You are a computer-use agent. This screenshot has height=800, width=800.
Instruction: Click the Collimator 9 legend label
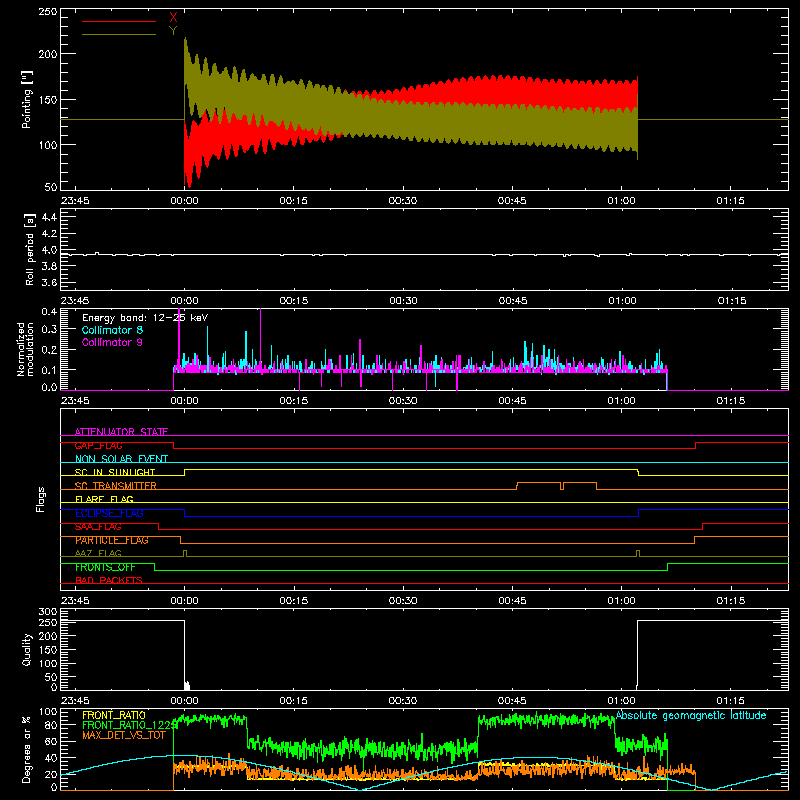tap(112, 342)
